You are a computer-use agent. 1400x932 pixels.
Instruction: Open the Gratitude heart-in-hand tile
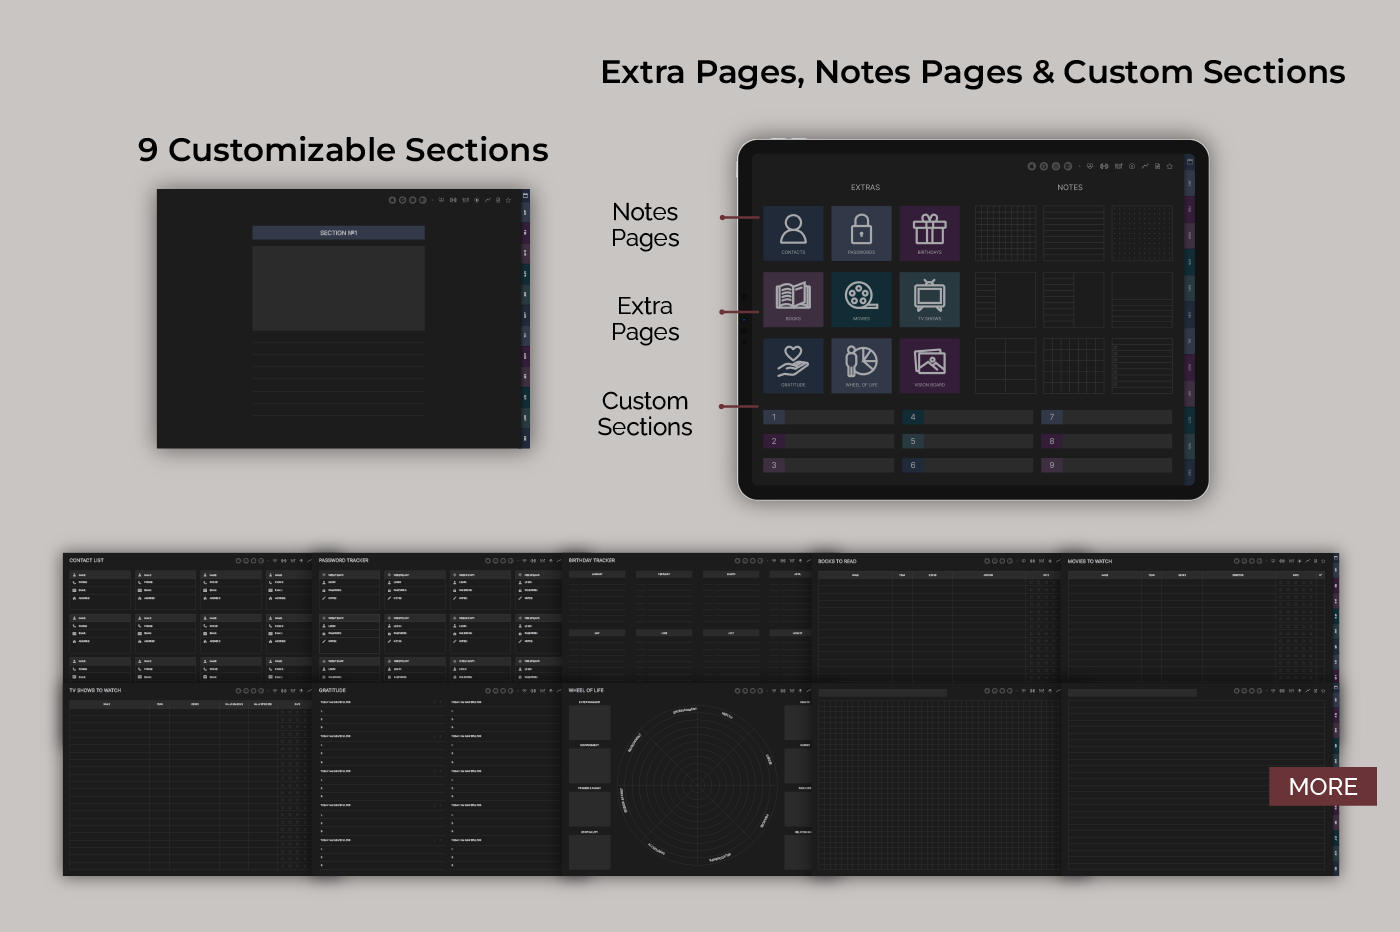click(x=793, y=365)
